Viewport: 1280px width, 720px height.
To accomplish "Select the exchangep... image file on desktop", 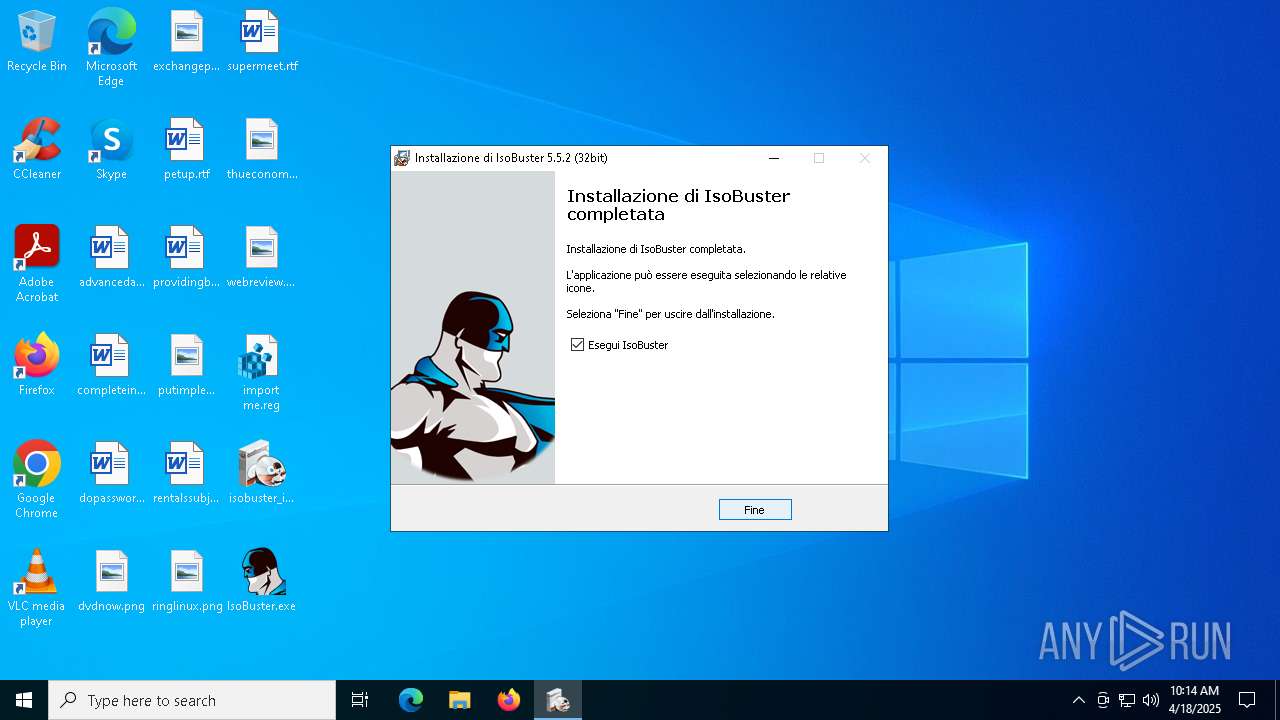I will pyautogui.click(x=186, y=42).
